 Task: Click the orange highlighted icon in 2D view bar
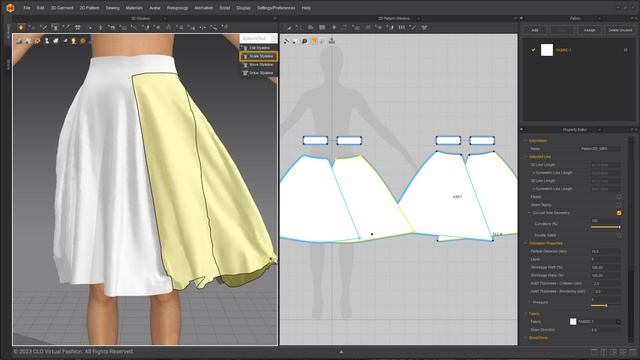point(314,41)
